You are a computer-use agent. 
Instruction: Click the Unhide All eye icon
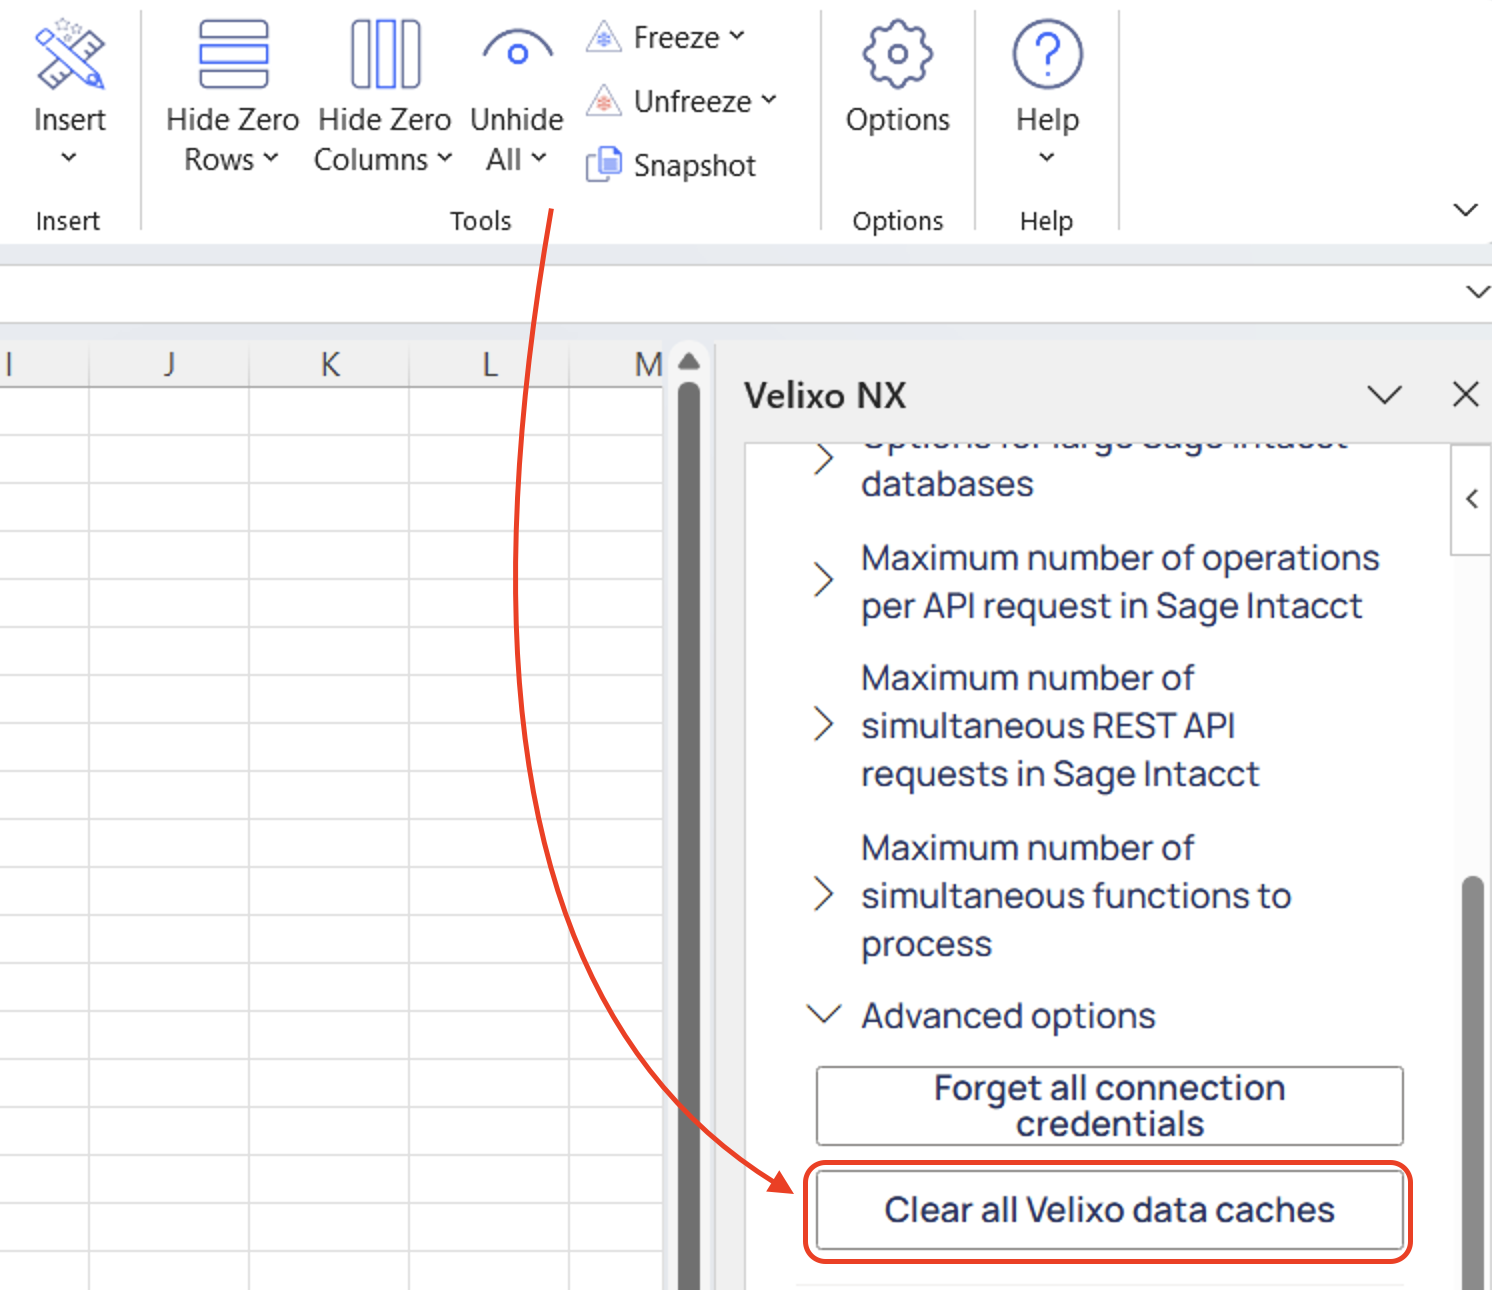coord(517,52)
